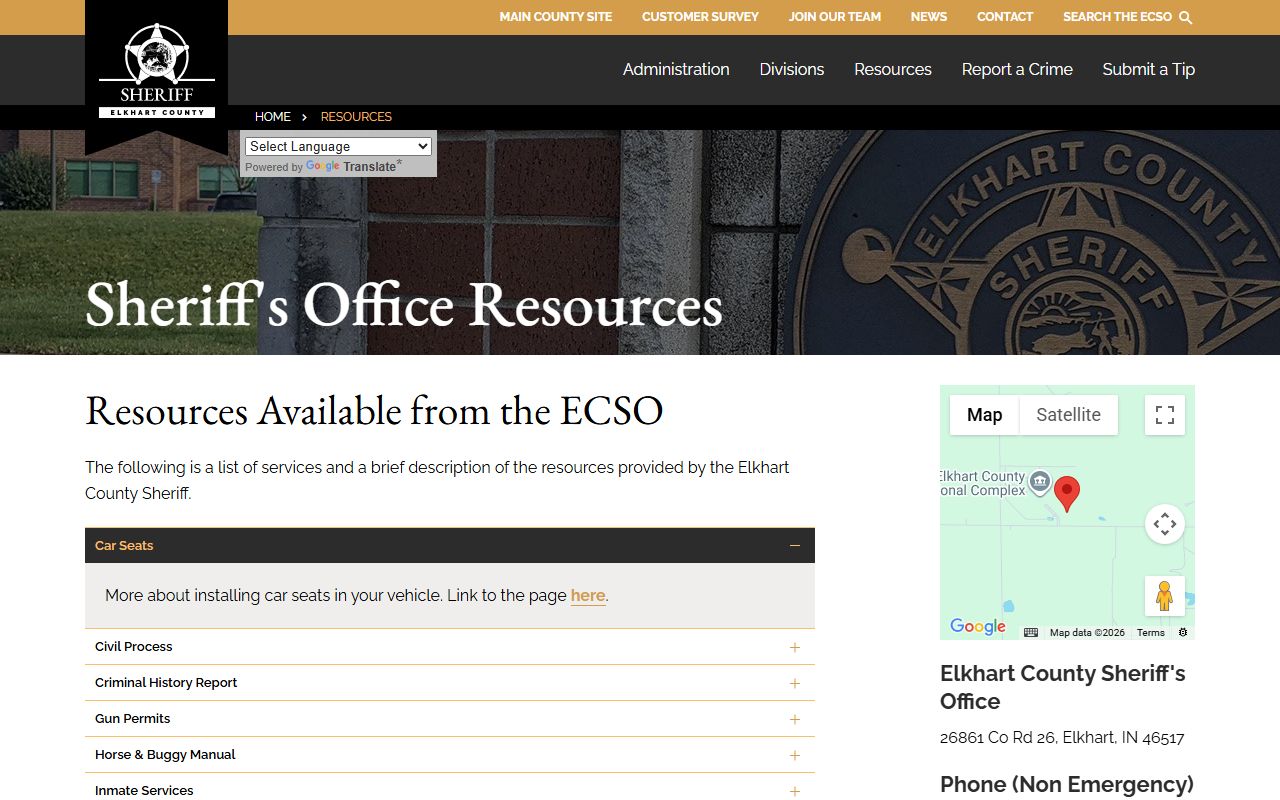Click the Car Seats heading
This screenshot has width=1280, height=800.
coord(124,546)
